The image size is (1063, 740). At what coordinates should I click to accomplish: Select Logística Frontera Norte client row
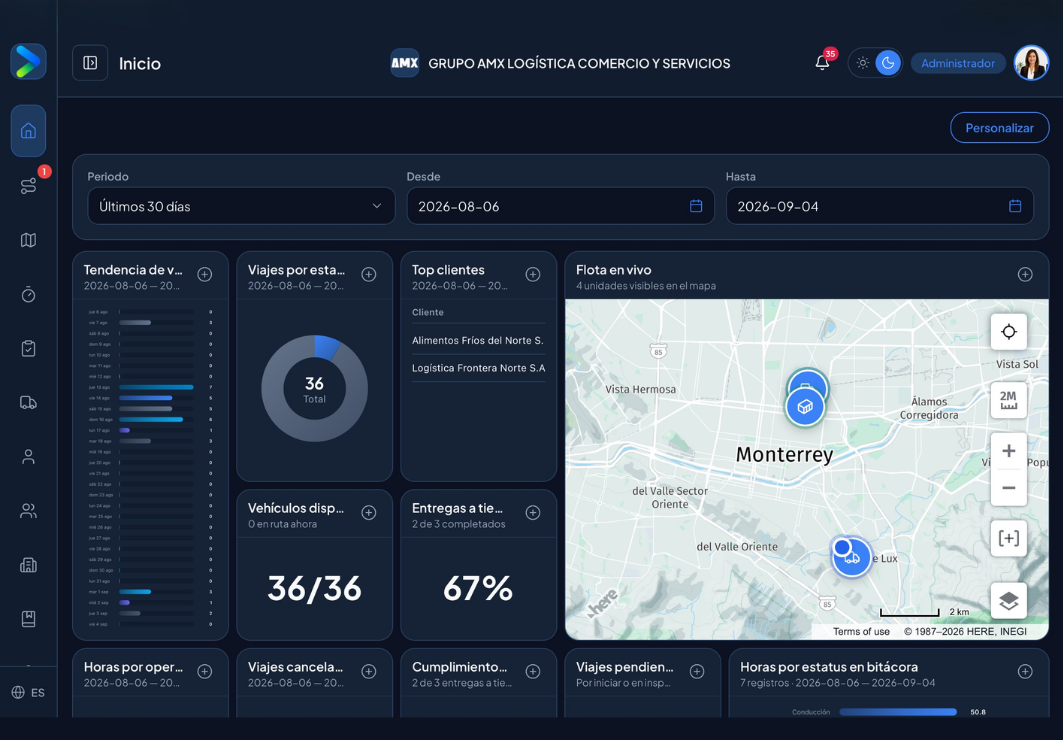click(479, 368)
